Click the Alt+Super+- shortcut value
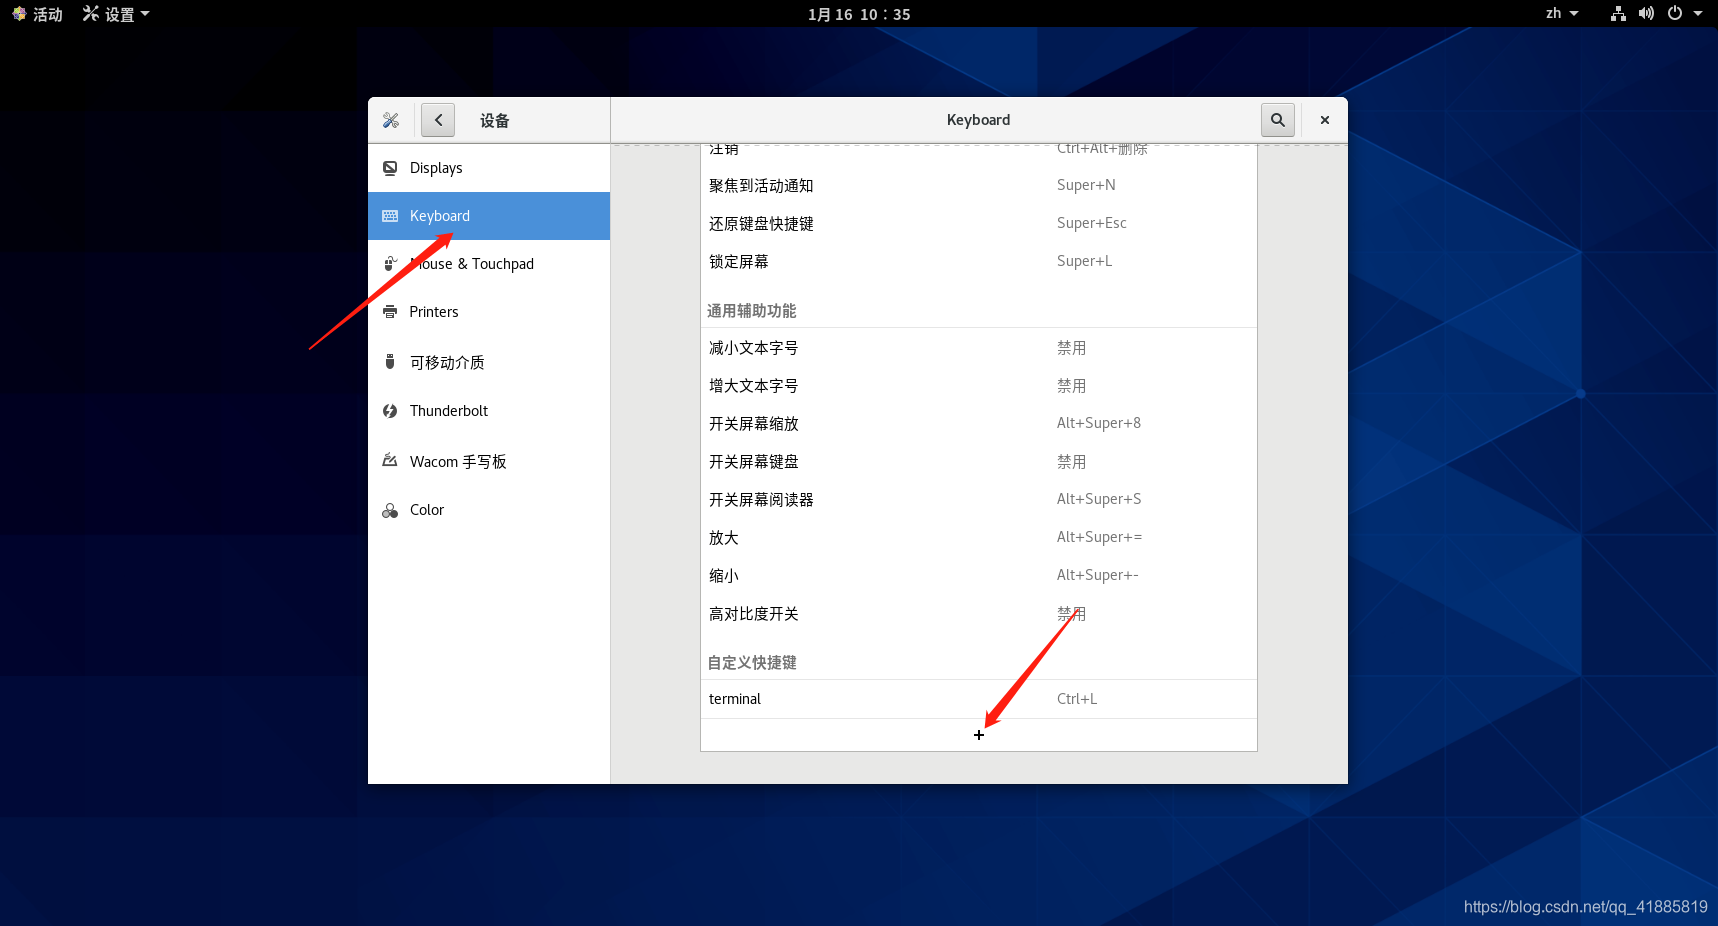The width and height of the screenshot is (1718, 926). tap(1098, 575)
